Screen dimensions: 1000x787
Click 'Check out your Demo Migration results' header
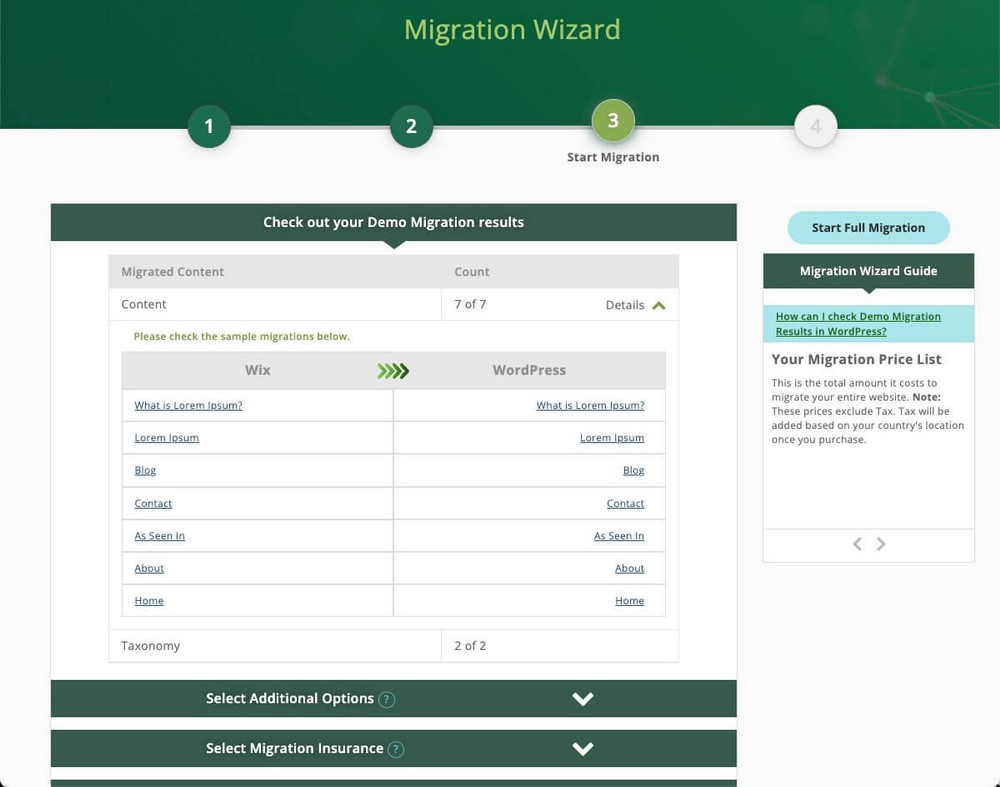[x=393, y=222]
